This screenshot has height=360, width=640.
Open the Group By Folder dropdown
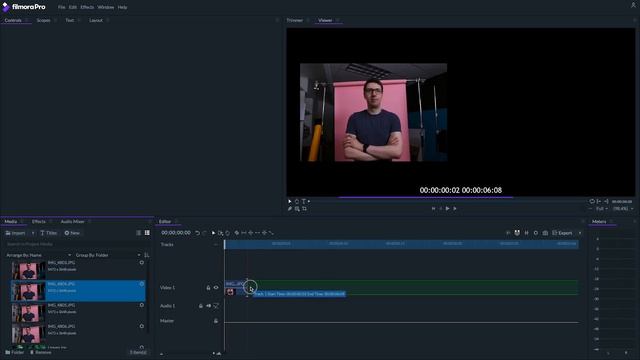(108, 255)
